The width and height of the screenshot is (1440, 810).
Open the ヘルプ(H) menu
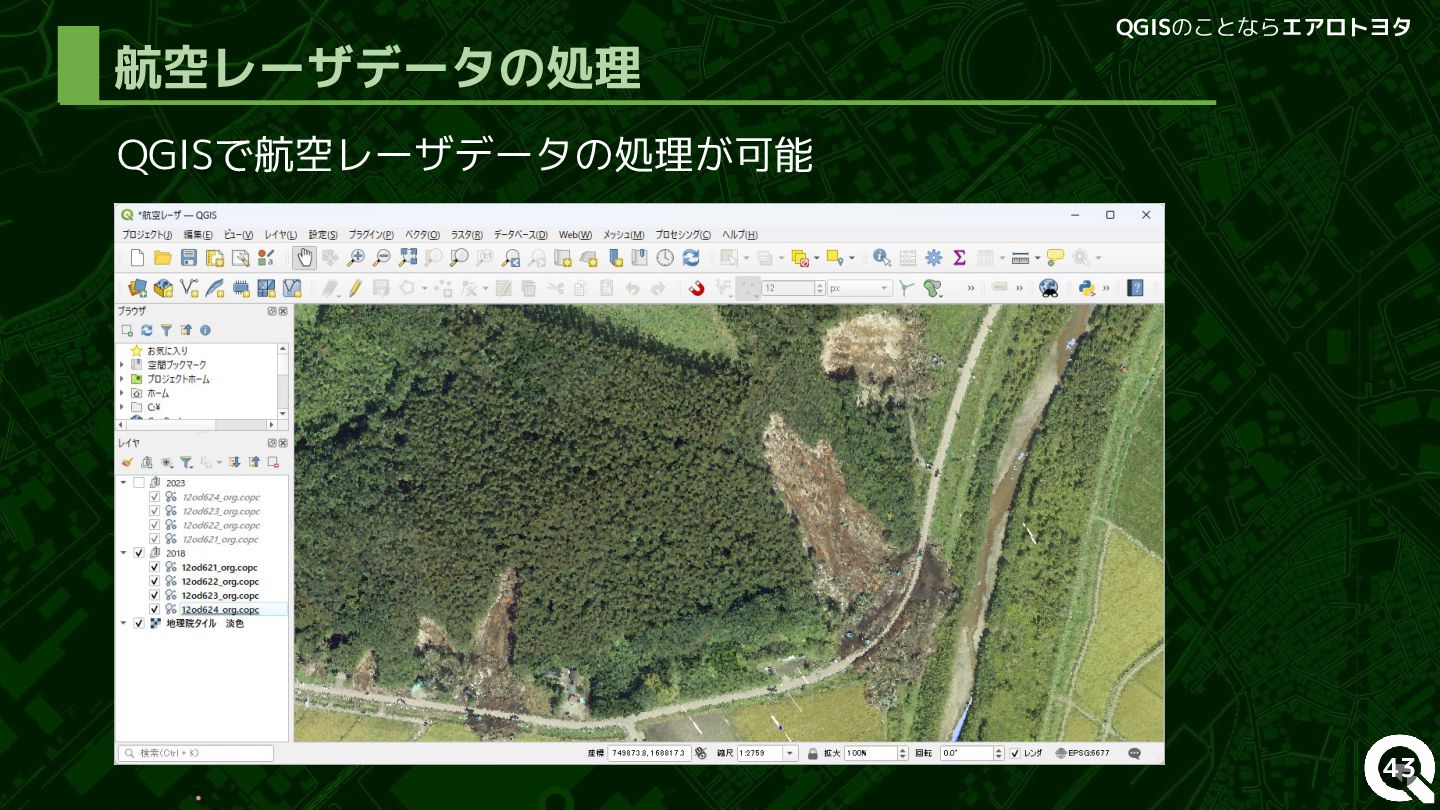(739, 235)
